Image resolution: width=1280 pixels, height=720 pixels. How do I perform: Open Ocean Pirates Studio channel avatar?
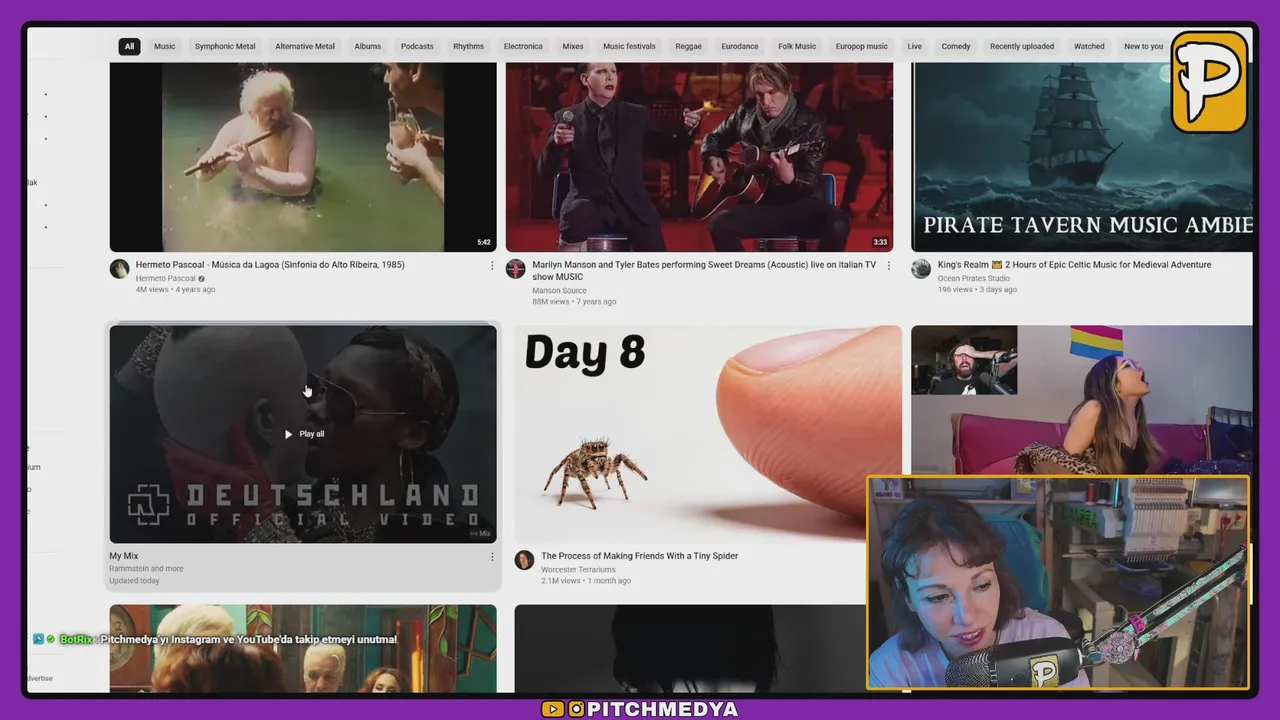tap(921, 269)
